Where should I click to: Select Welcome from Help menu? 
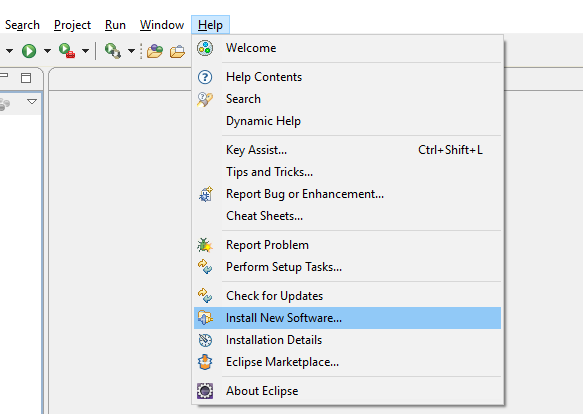(347, 48)
